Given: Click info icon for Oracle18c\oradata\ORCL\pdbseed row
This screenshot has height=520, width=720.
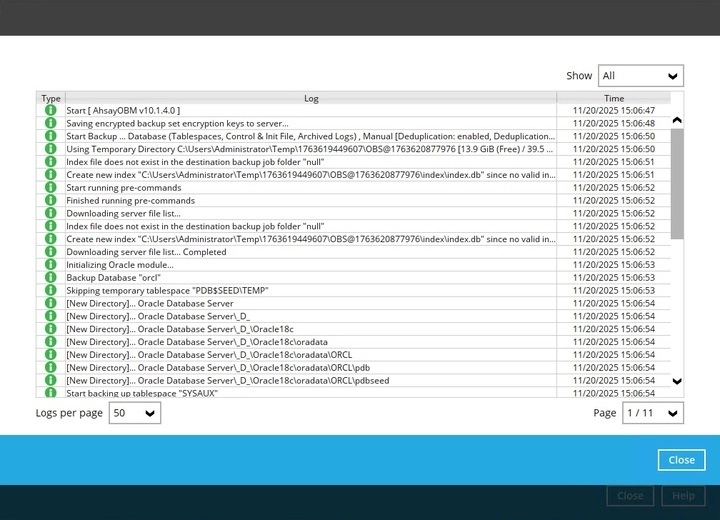Looking at the screenshot, I should 51,380.
